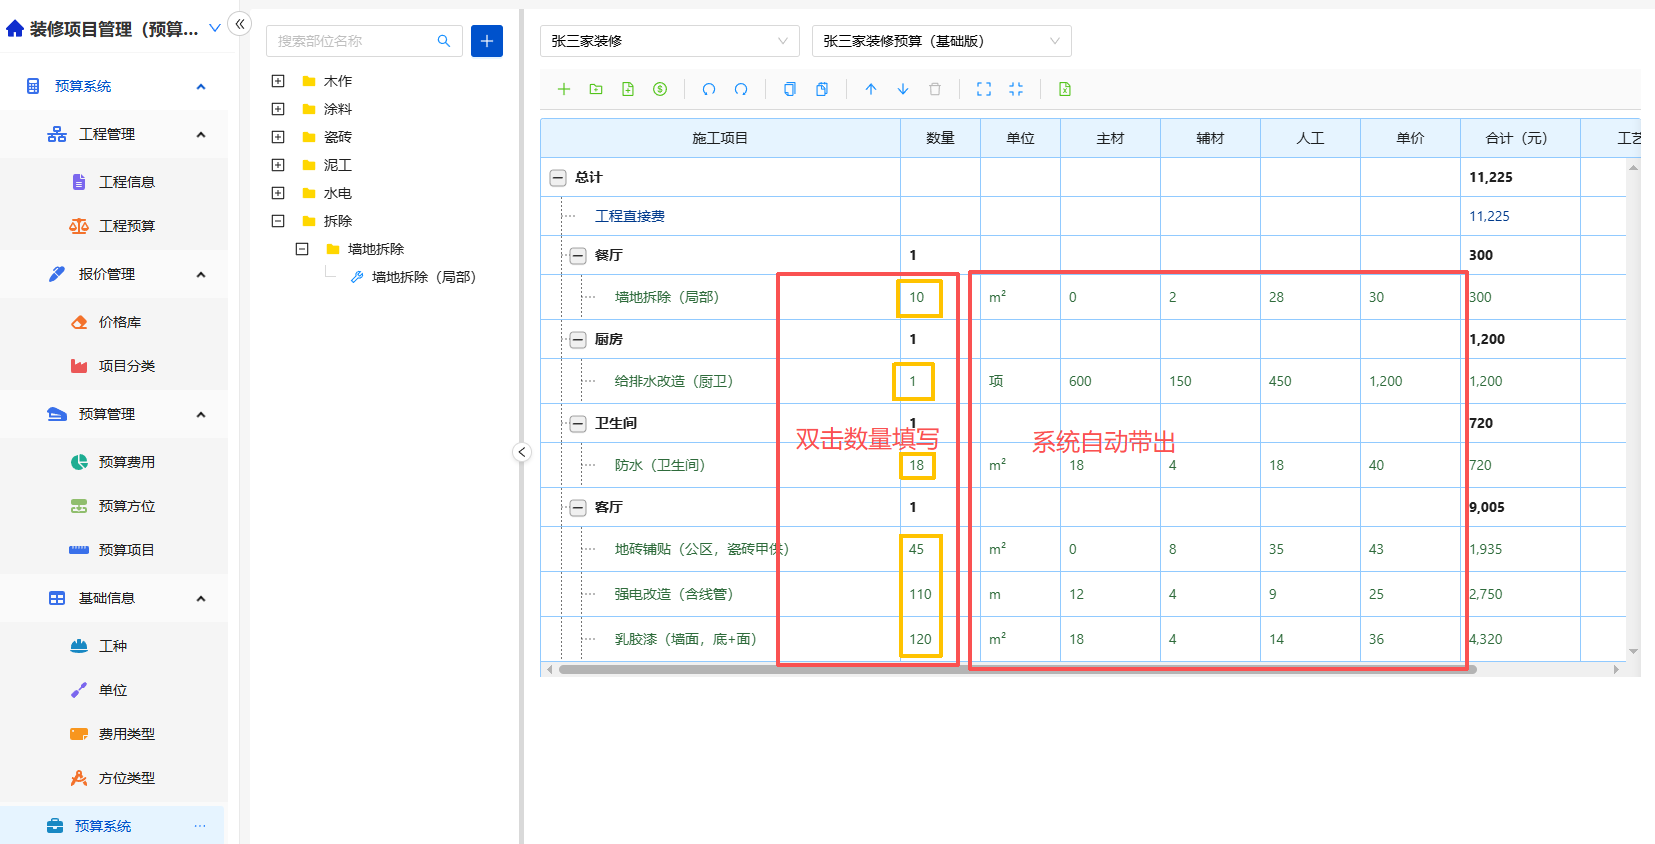The width and height of the screenshot is (1655, 844).
Task: Move row up with up arrow icon
Action: (871, 89)
